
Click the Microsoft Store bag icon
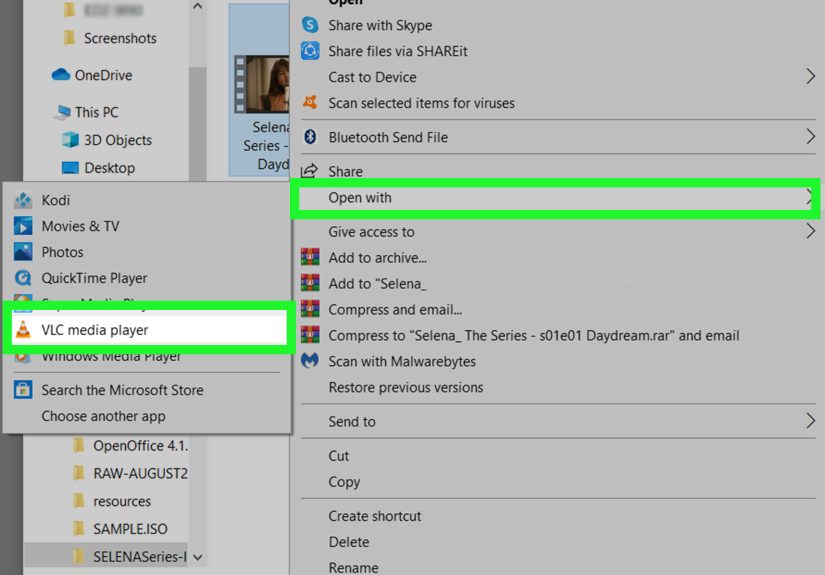(23, 389)
